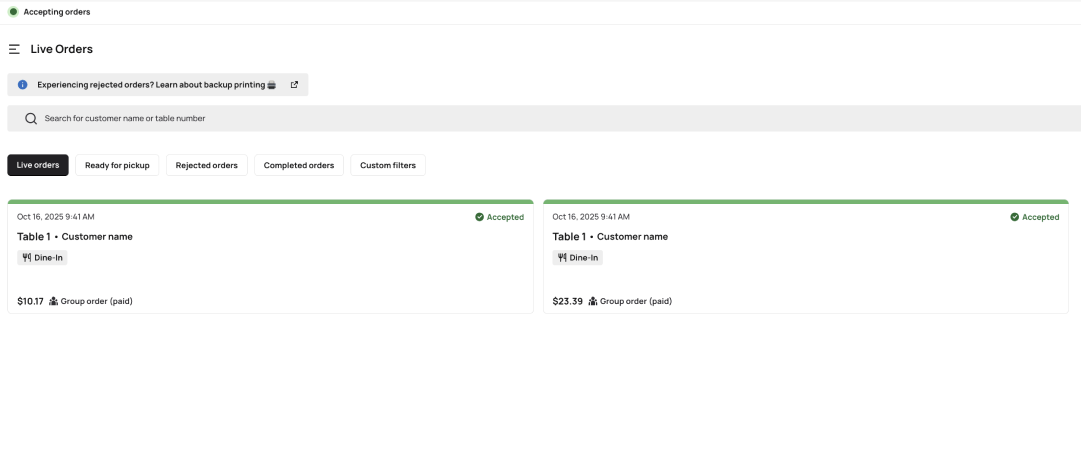The image size is (1081, 453).
Task: Click Dine-In utensils tag on $23.39 order
Action: (x=578, y=258)
